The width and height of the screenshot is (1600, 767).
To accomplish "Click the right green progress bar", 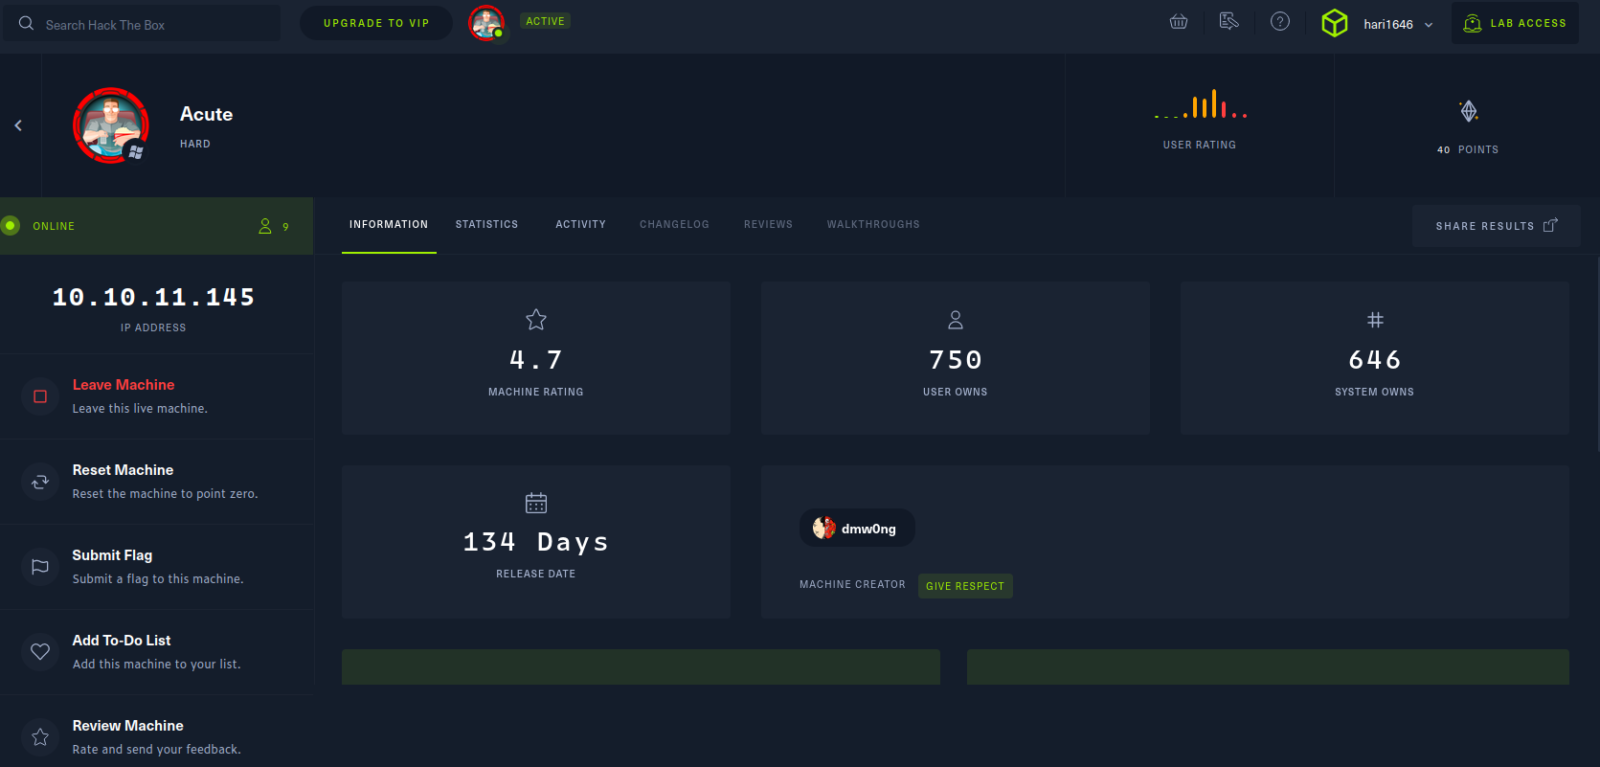I will tap(1268, 667).
